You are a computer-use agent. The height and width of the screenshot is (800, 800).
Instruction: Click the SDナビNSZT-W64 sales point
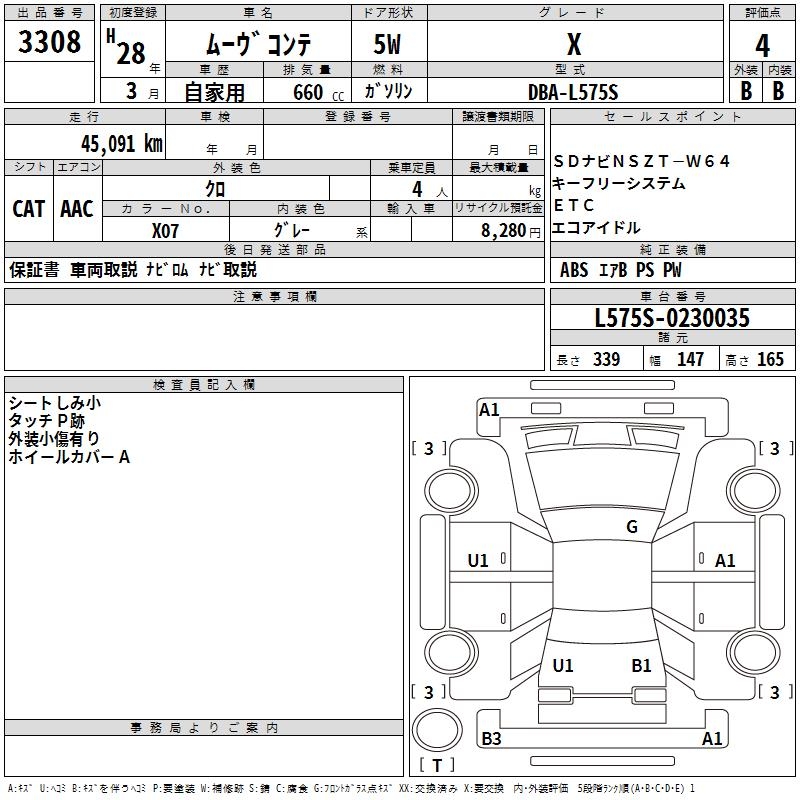click(x=642, y=161)
